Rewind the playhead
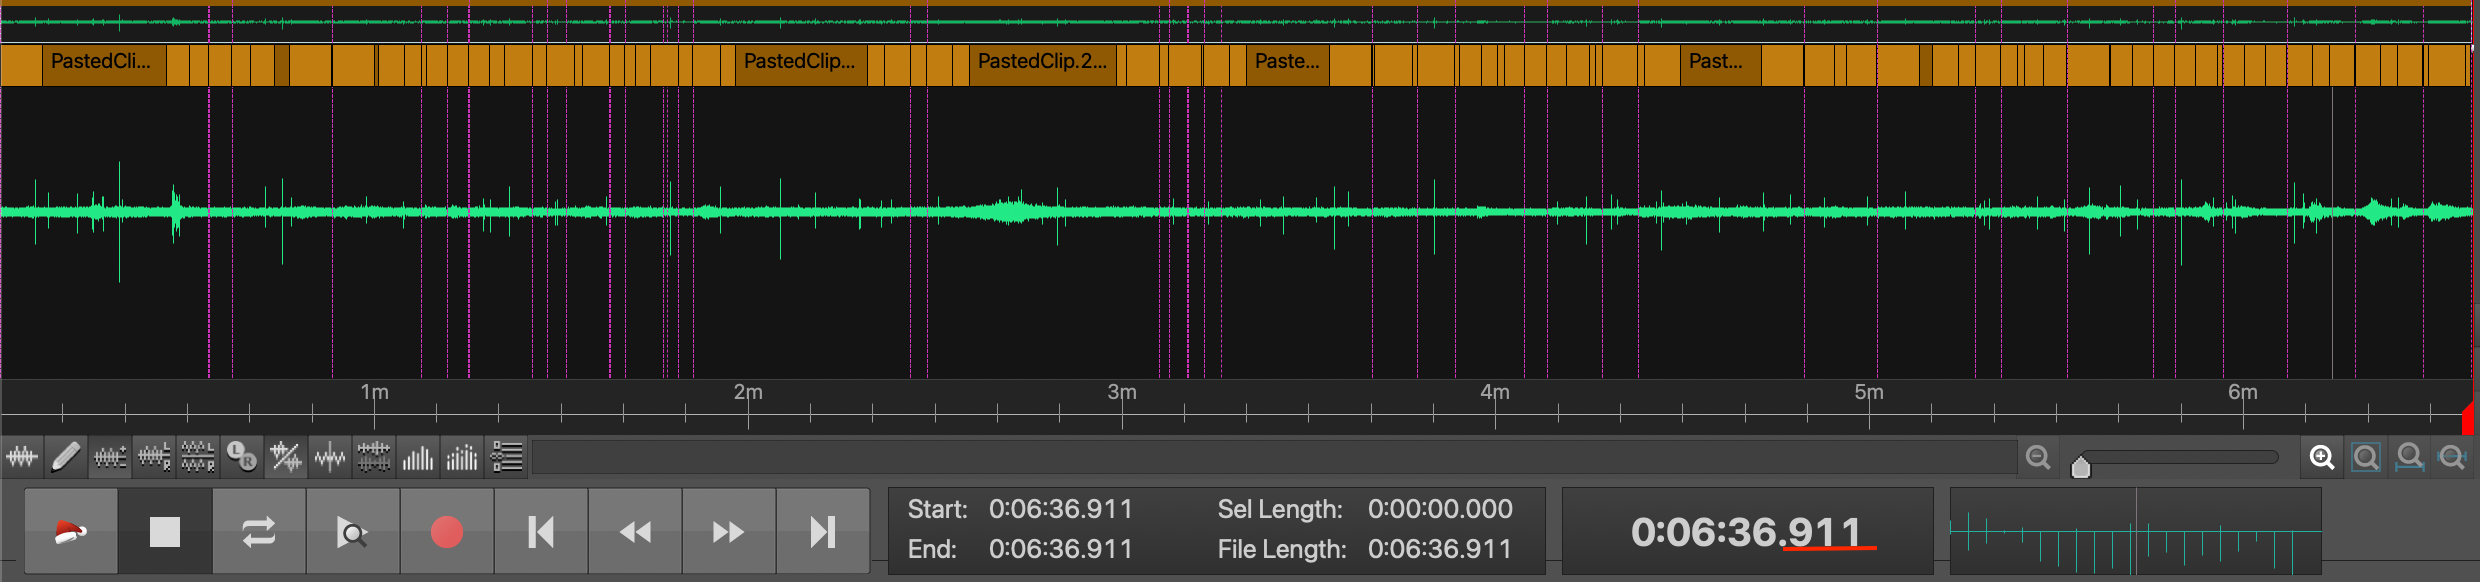 [635, 532]
